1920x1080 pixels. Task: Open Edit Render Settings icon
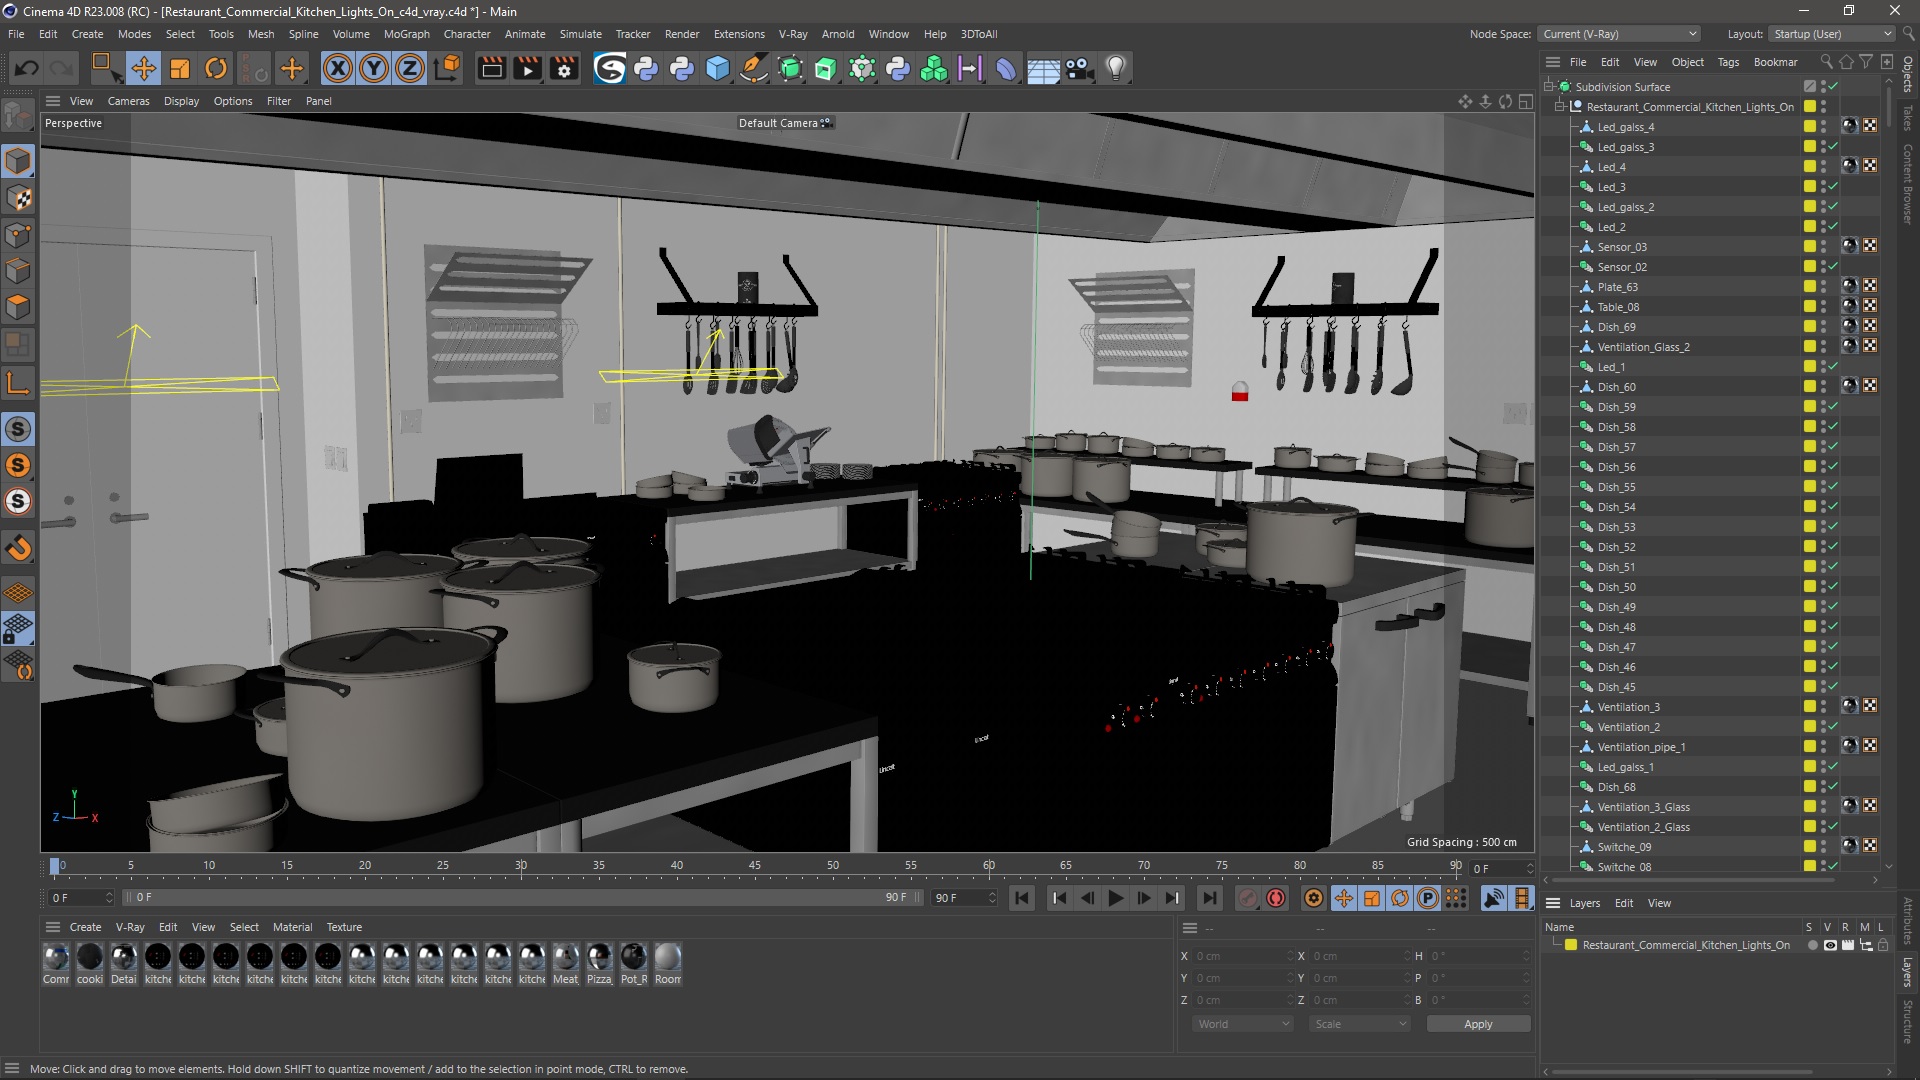(x=564, y=68)
